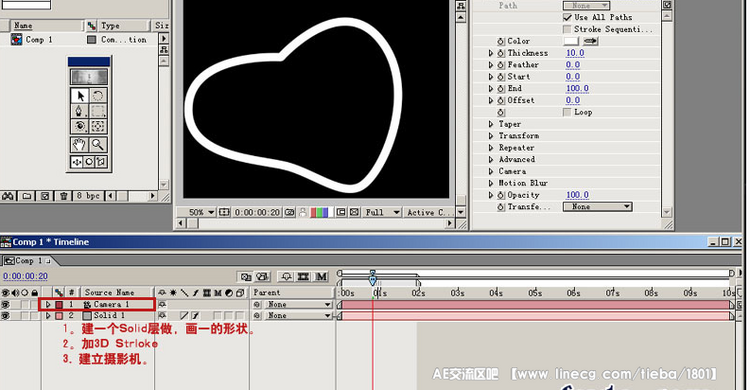750x390 pixels.
Task: Click current time 0:00:00:20 in Timeline
Action: click(25, 277)
